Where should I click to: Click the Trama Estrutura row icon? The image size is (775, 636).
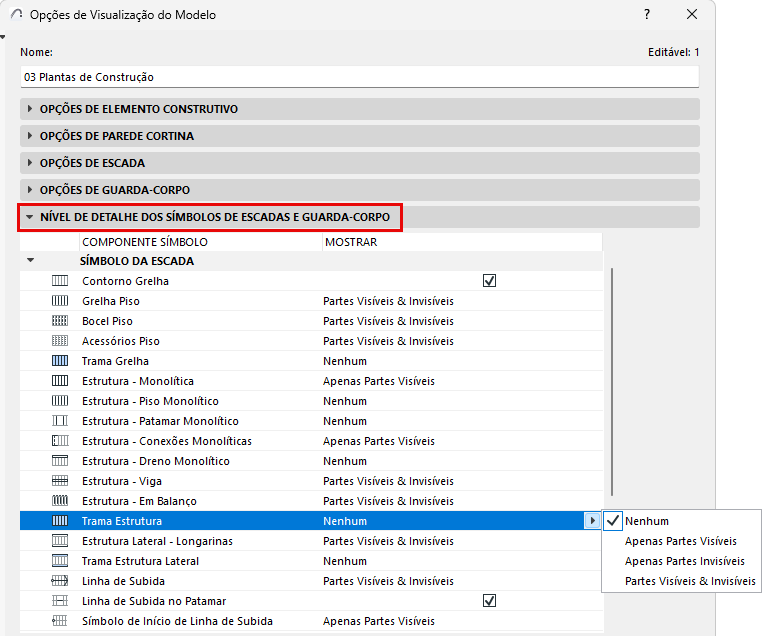click(60, 520)
